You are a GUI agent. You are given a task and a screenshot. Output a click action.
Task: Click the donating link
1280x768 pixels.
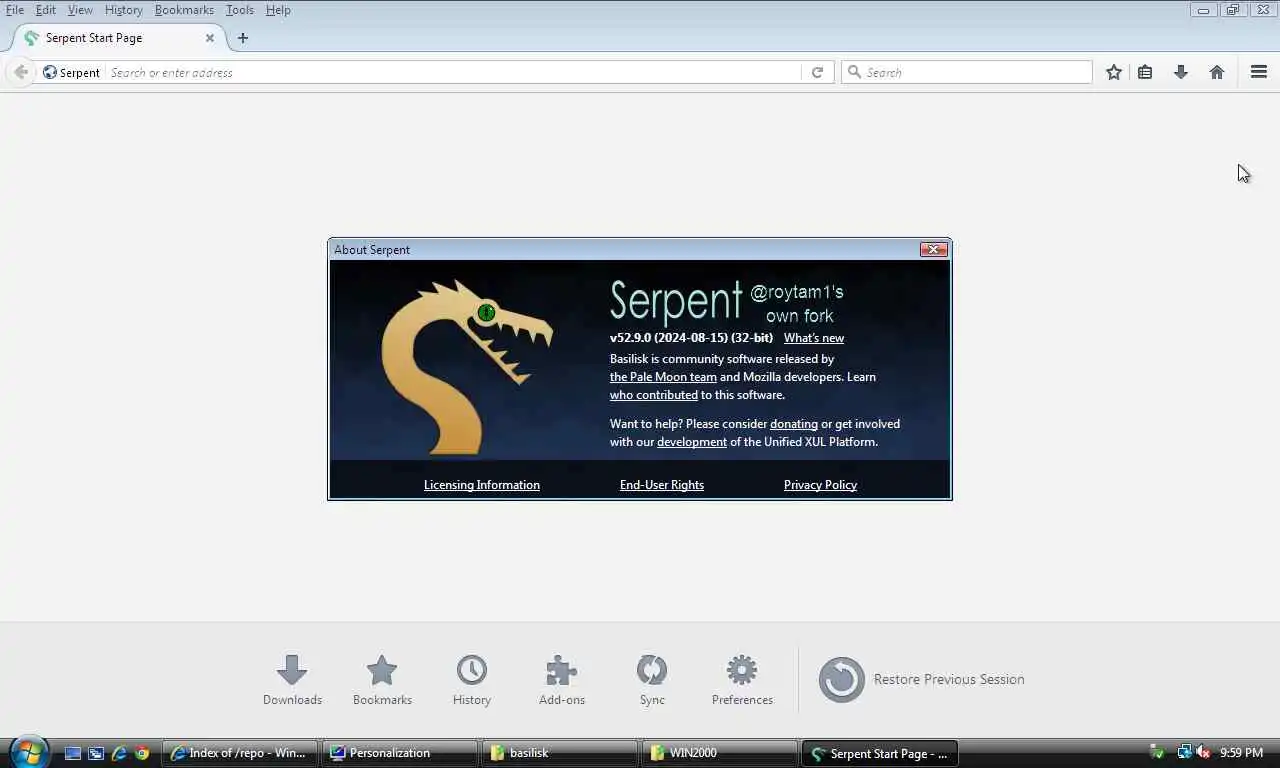[794, 424]
